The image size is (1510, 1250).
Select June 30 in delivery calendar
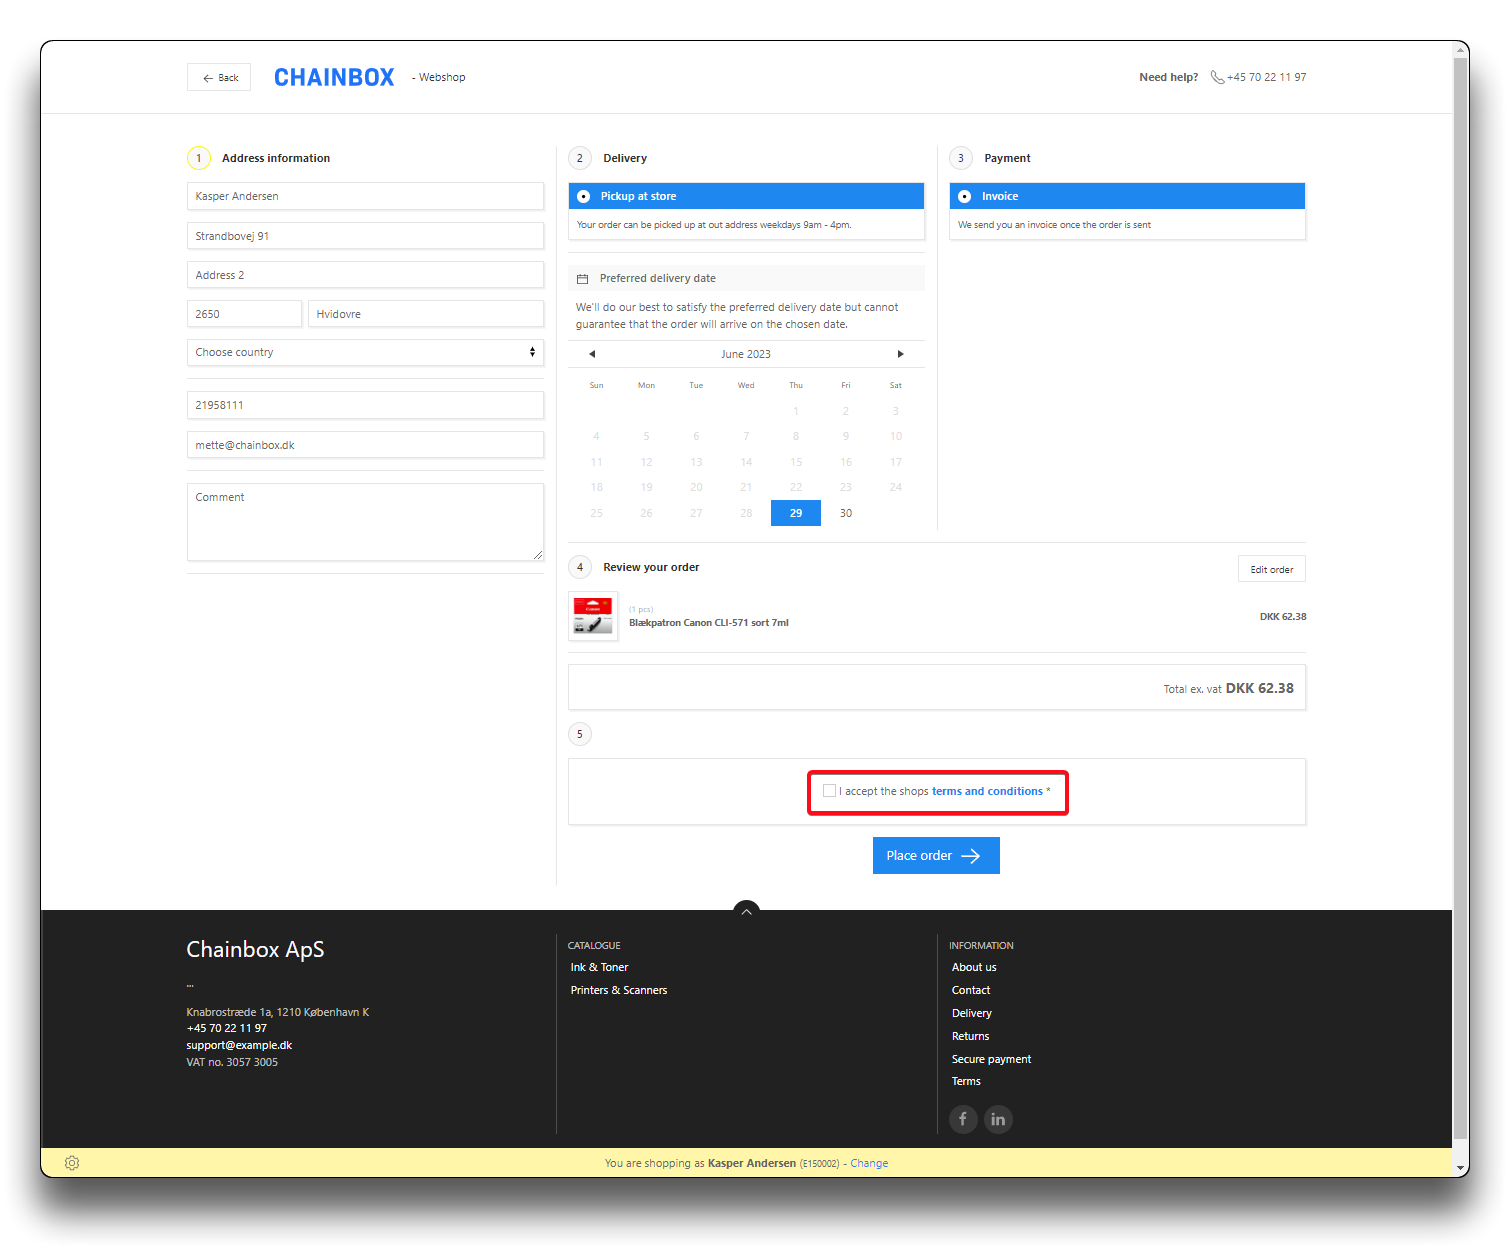[x=846, y=513]
